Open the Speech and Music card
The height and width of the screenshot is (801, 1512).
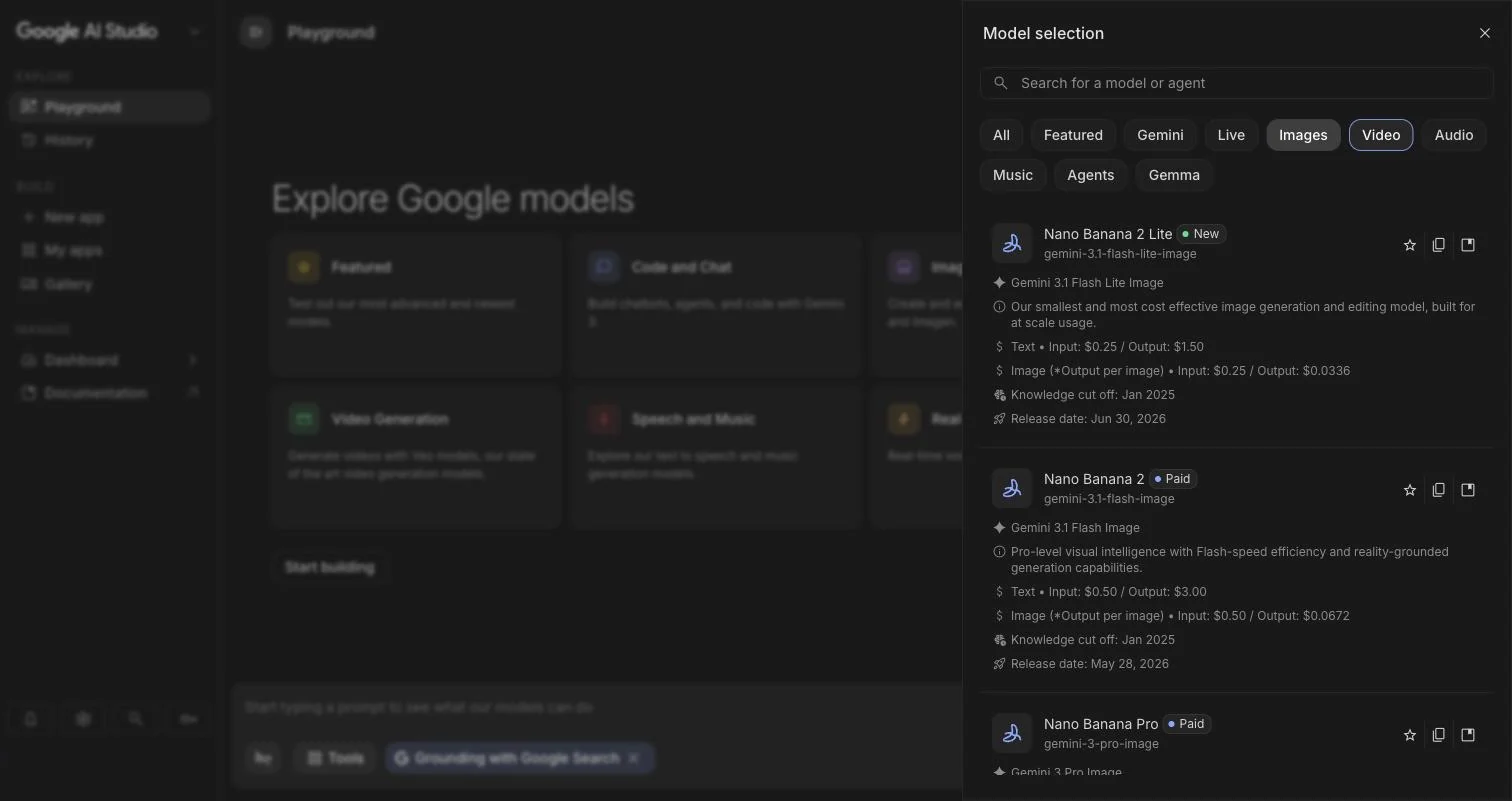tap(716, 457)
